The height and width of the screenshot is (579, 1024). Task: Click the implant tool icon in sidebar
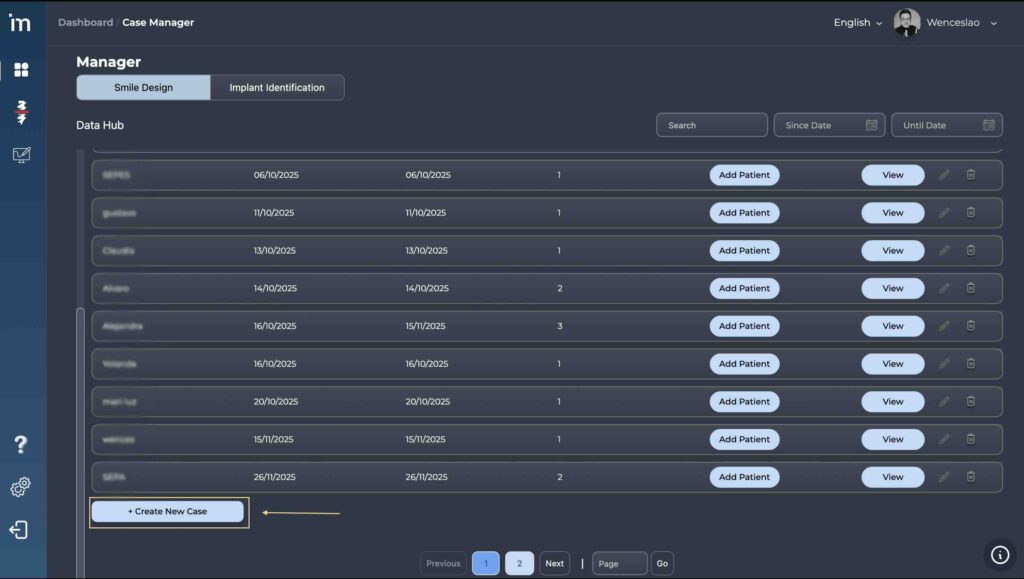tap(21, 112)
